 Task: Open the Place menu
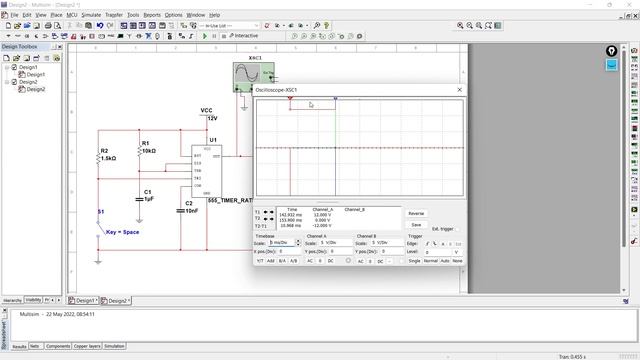click(56, 15)
